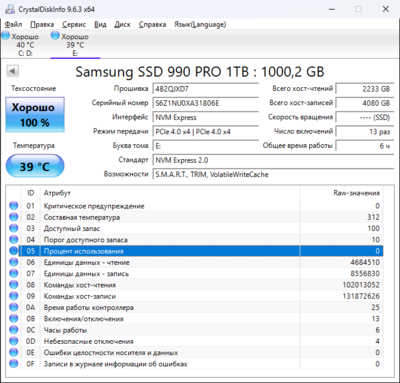
Task: Click the status circle for attribute 0A
Action: (14, 307)
